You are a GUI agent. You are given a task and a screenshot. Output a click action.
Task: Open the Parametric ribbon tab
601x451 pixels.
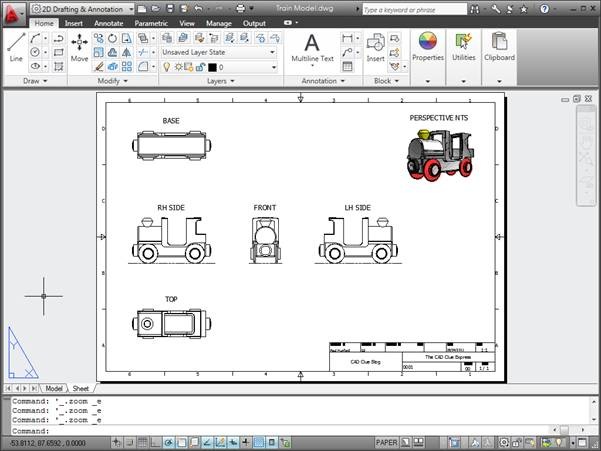coord(151,23)
